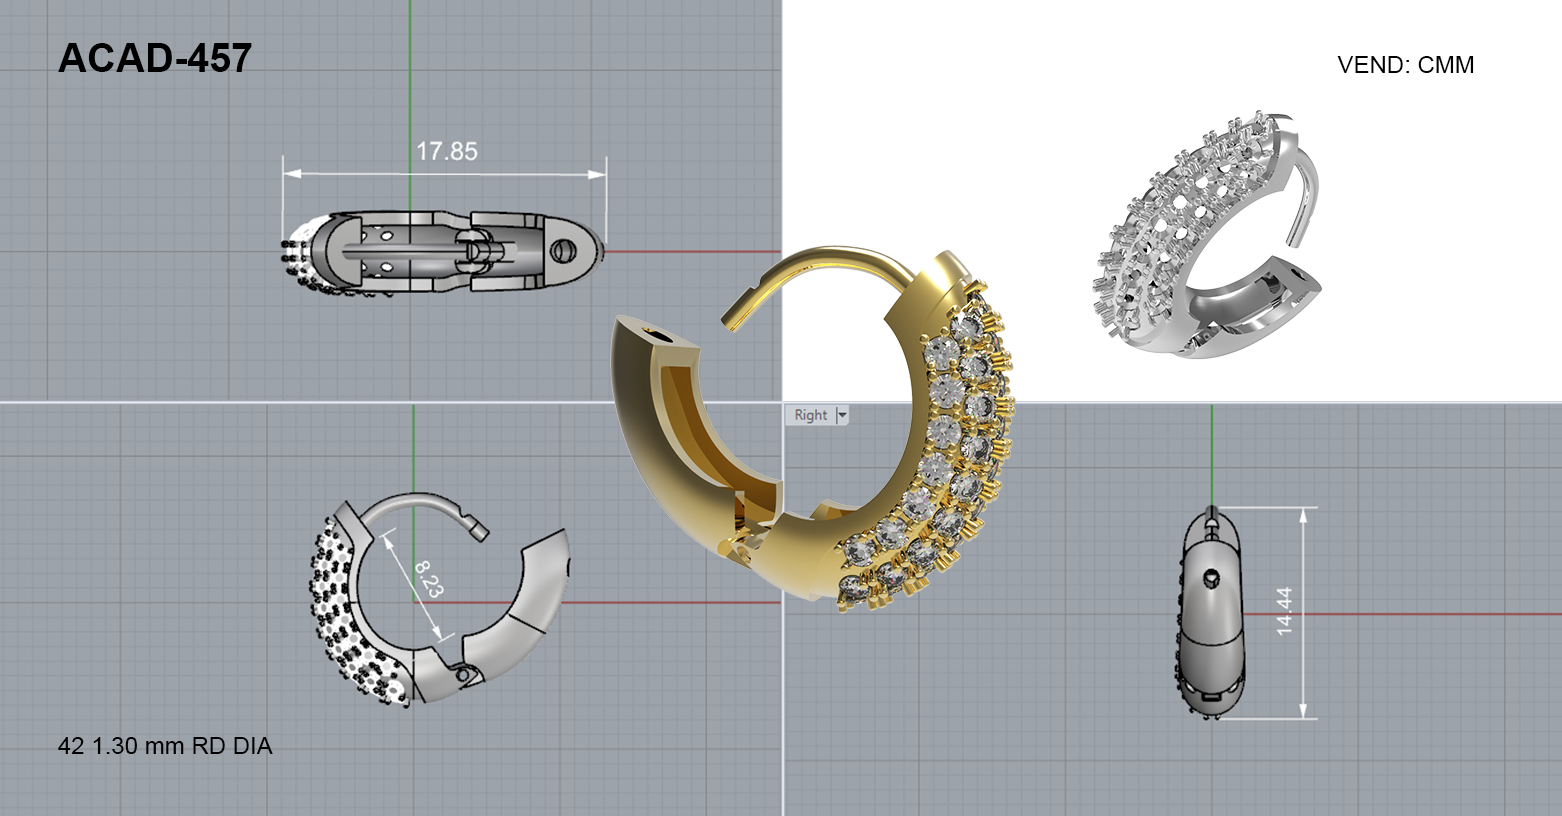Select the 14.44 height dimension text

[1284, 611]
